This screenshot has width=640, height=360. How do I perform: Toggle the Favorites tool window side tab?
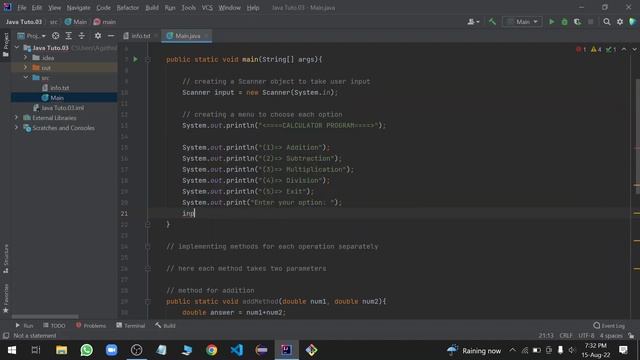(x=6, y=298)
